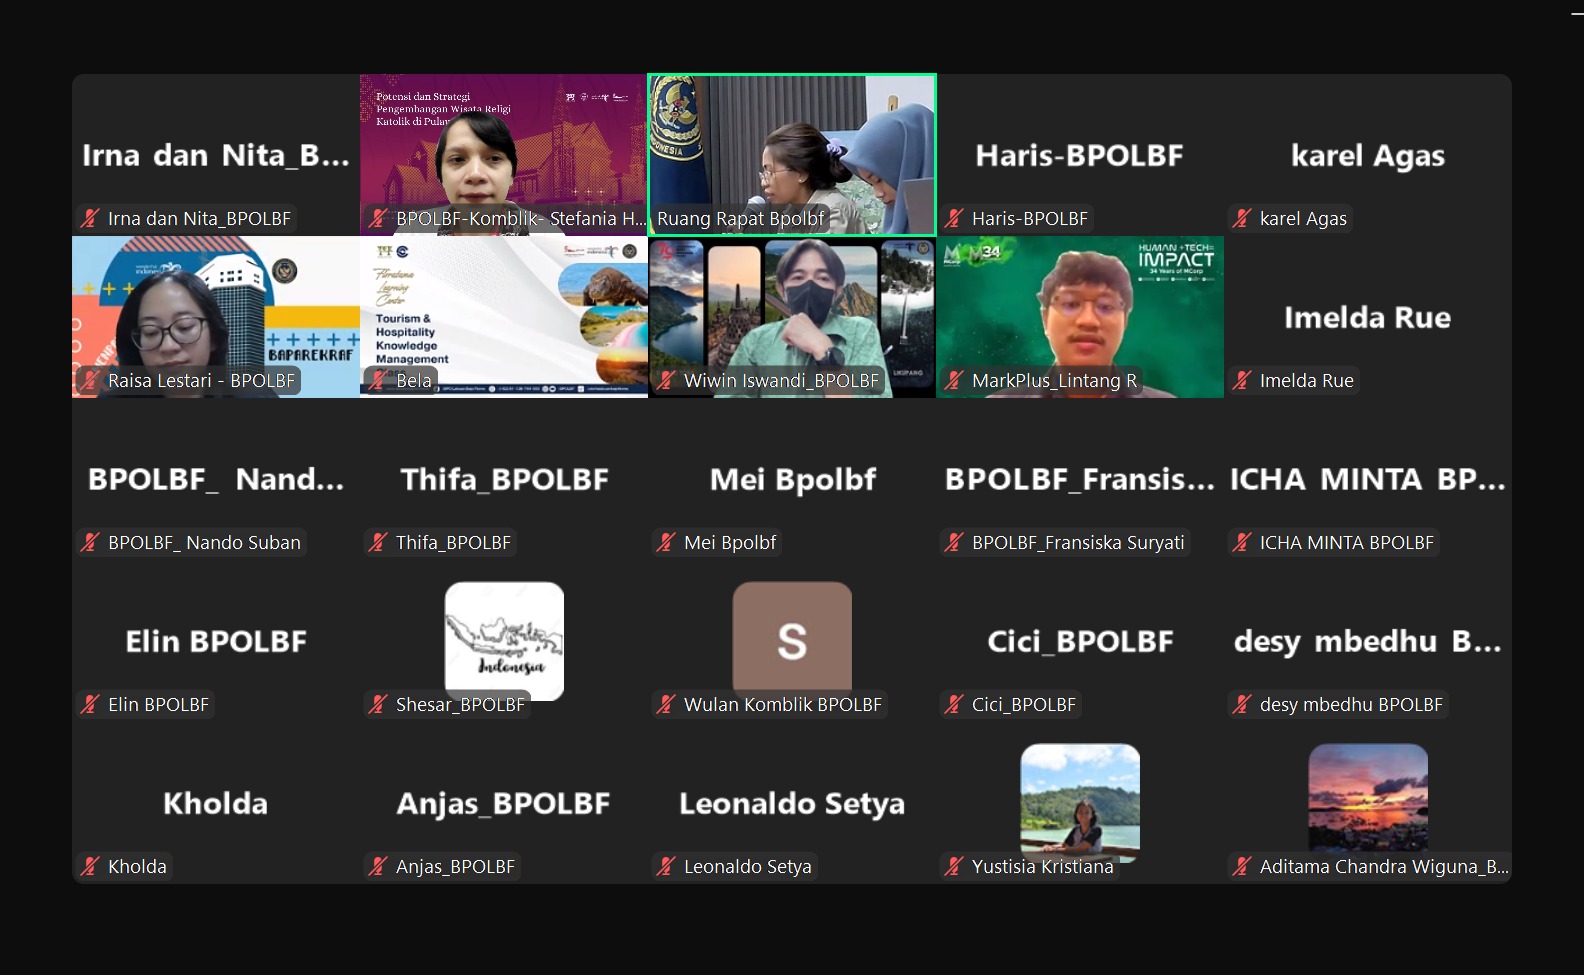Select MarkPlus_Lintang R video tile

point(1080,317)
